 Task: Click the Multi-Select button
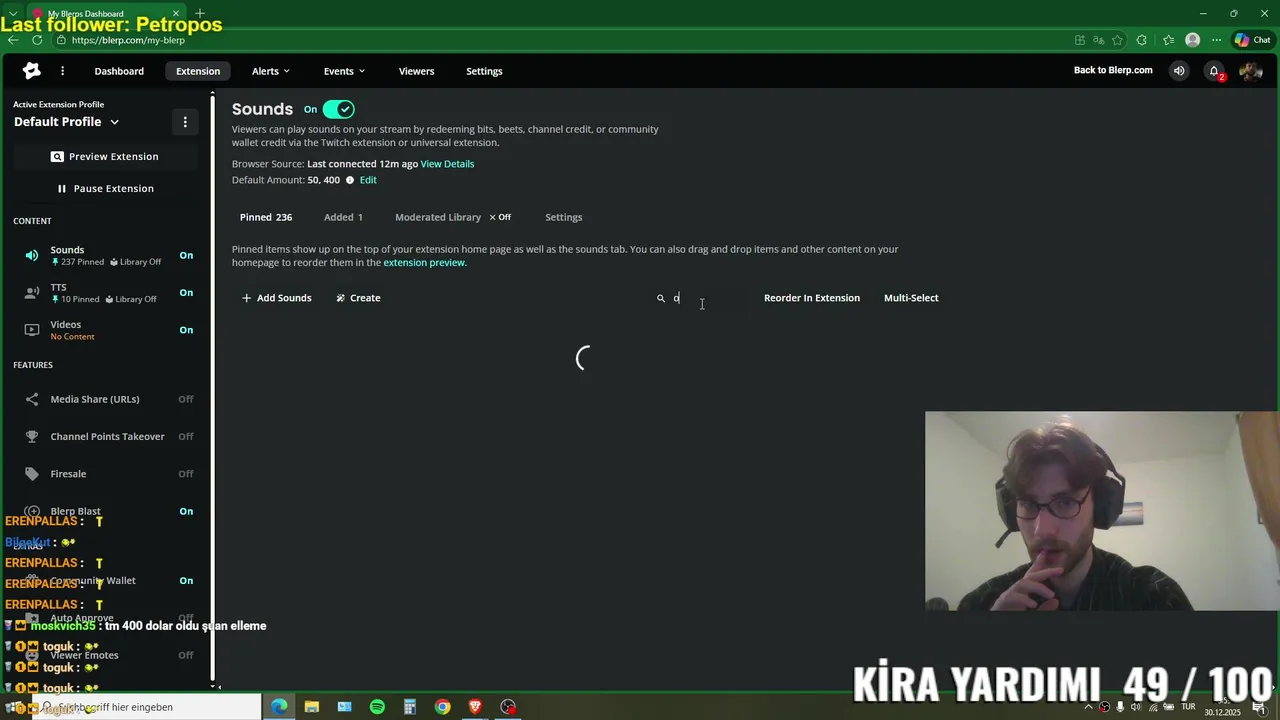click(x=911, y=298)
